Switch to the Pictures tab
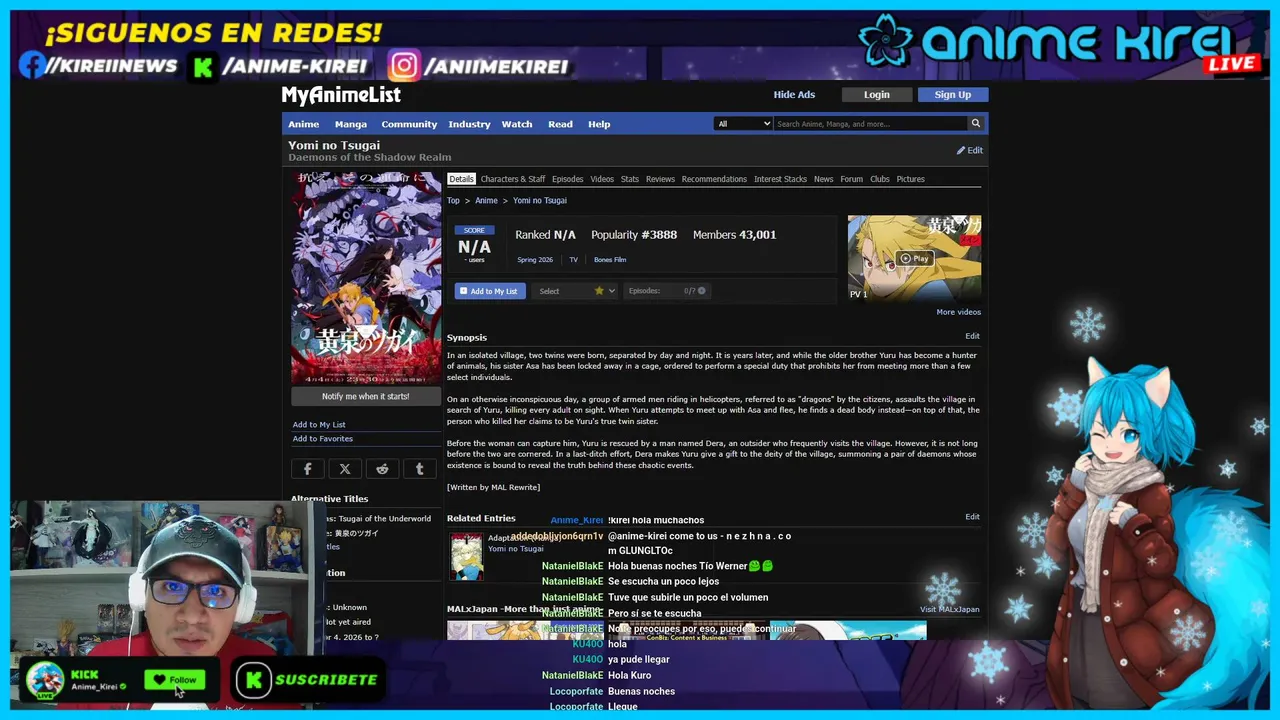The image size is (1280, 720). tap(910, 179)
